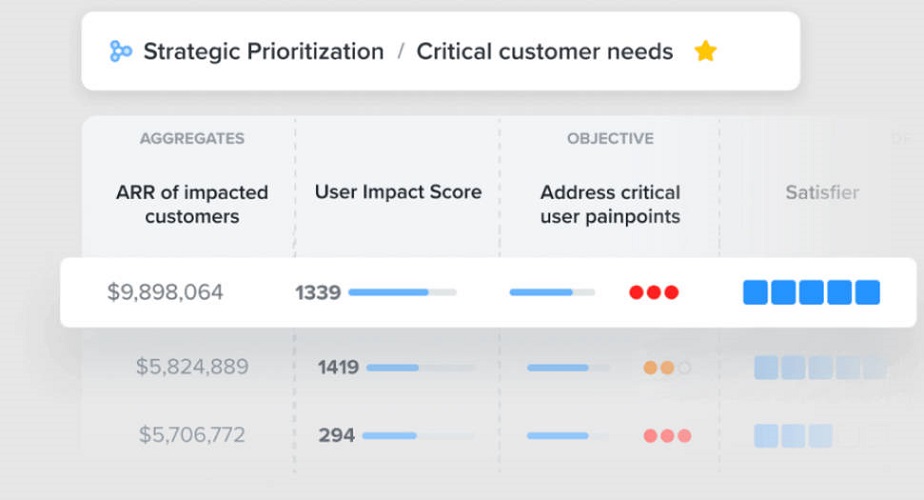Select the ARR of impacted customers column header

pyautogui.click(x=192, y=204)
